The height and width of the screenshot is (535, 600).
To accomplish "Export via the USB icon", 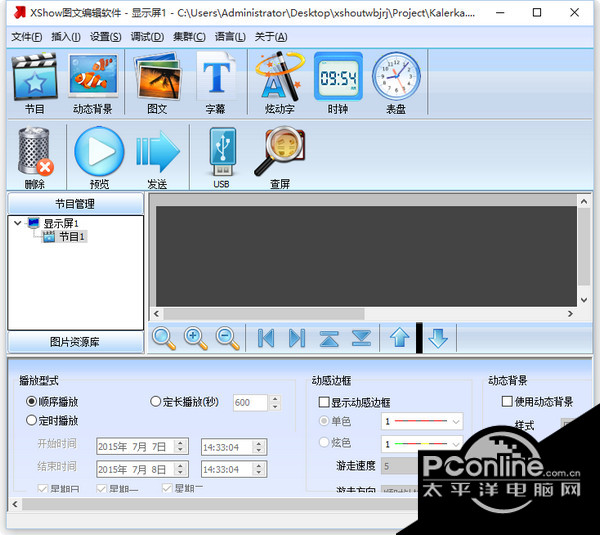I will [x=222, y=152].
